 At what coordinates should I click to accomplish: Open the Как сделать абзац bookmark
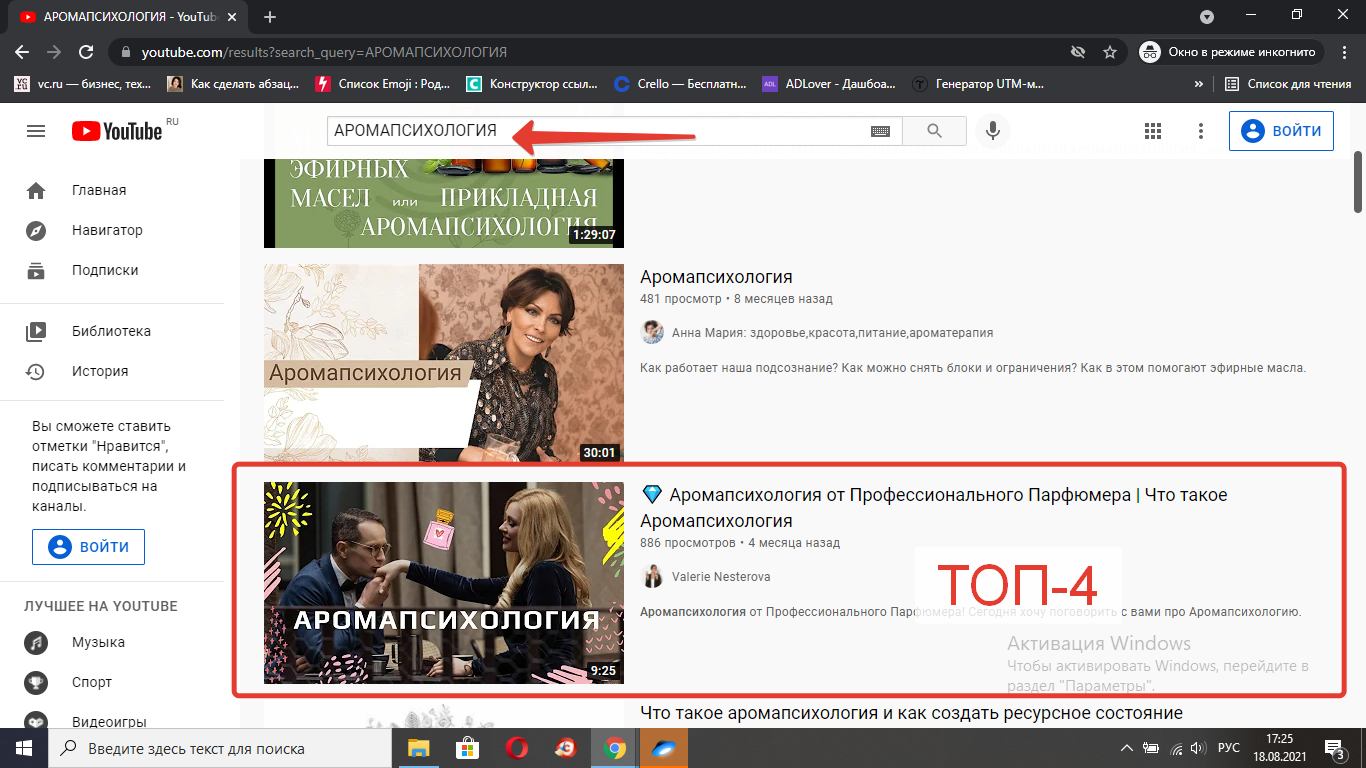pyautogui.click(x=233, y=84)
